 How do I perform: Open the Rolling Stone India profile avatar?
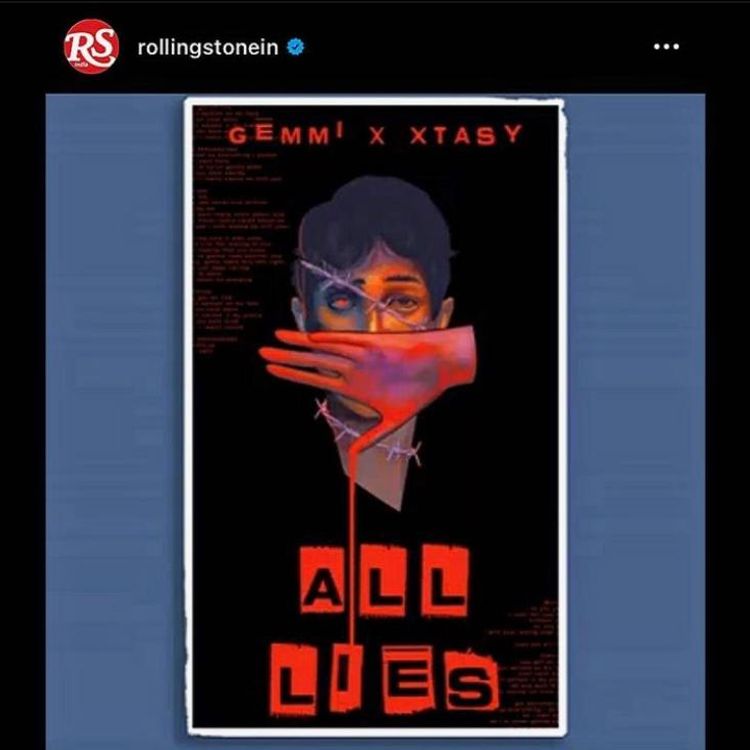pyautogui.click(x=91, y=46)
